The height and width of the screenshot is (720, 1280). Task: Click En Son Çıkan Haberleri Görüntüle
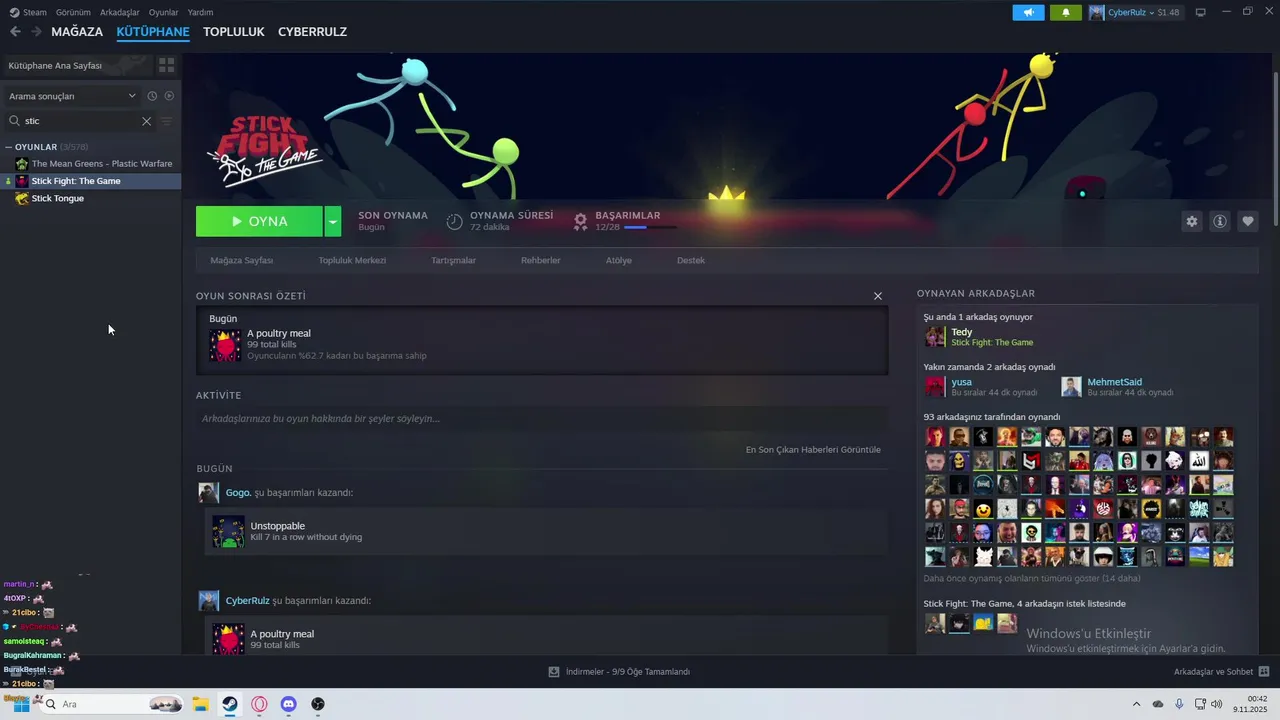tap(813, 450)
